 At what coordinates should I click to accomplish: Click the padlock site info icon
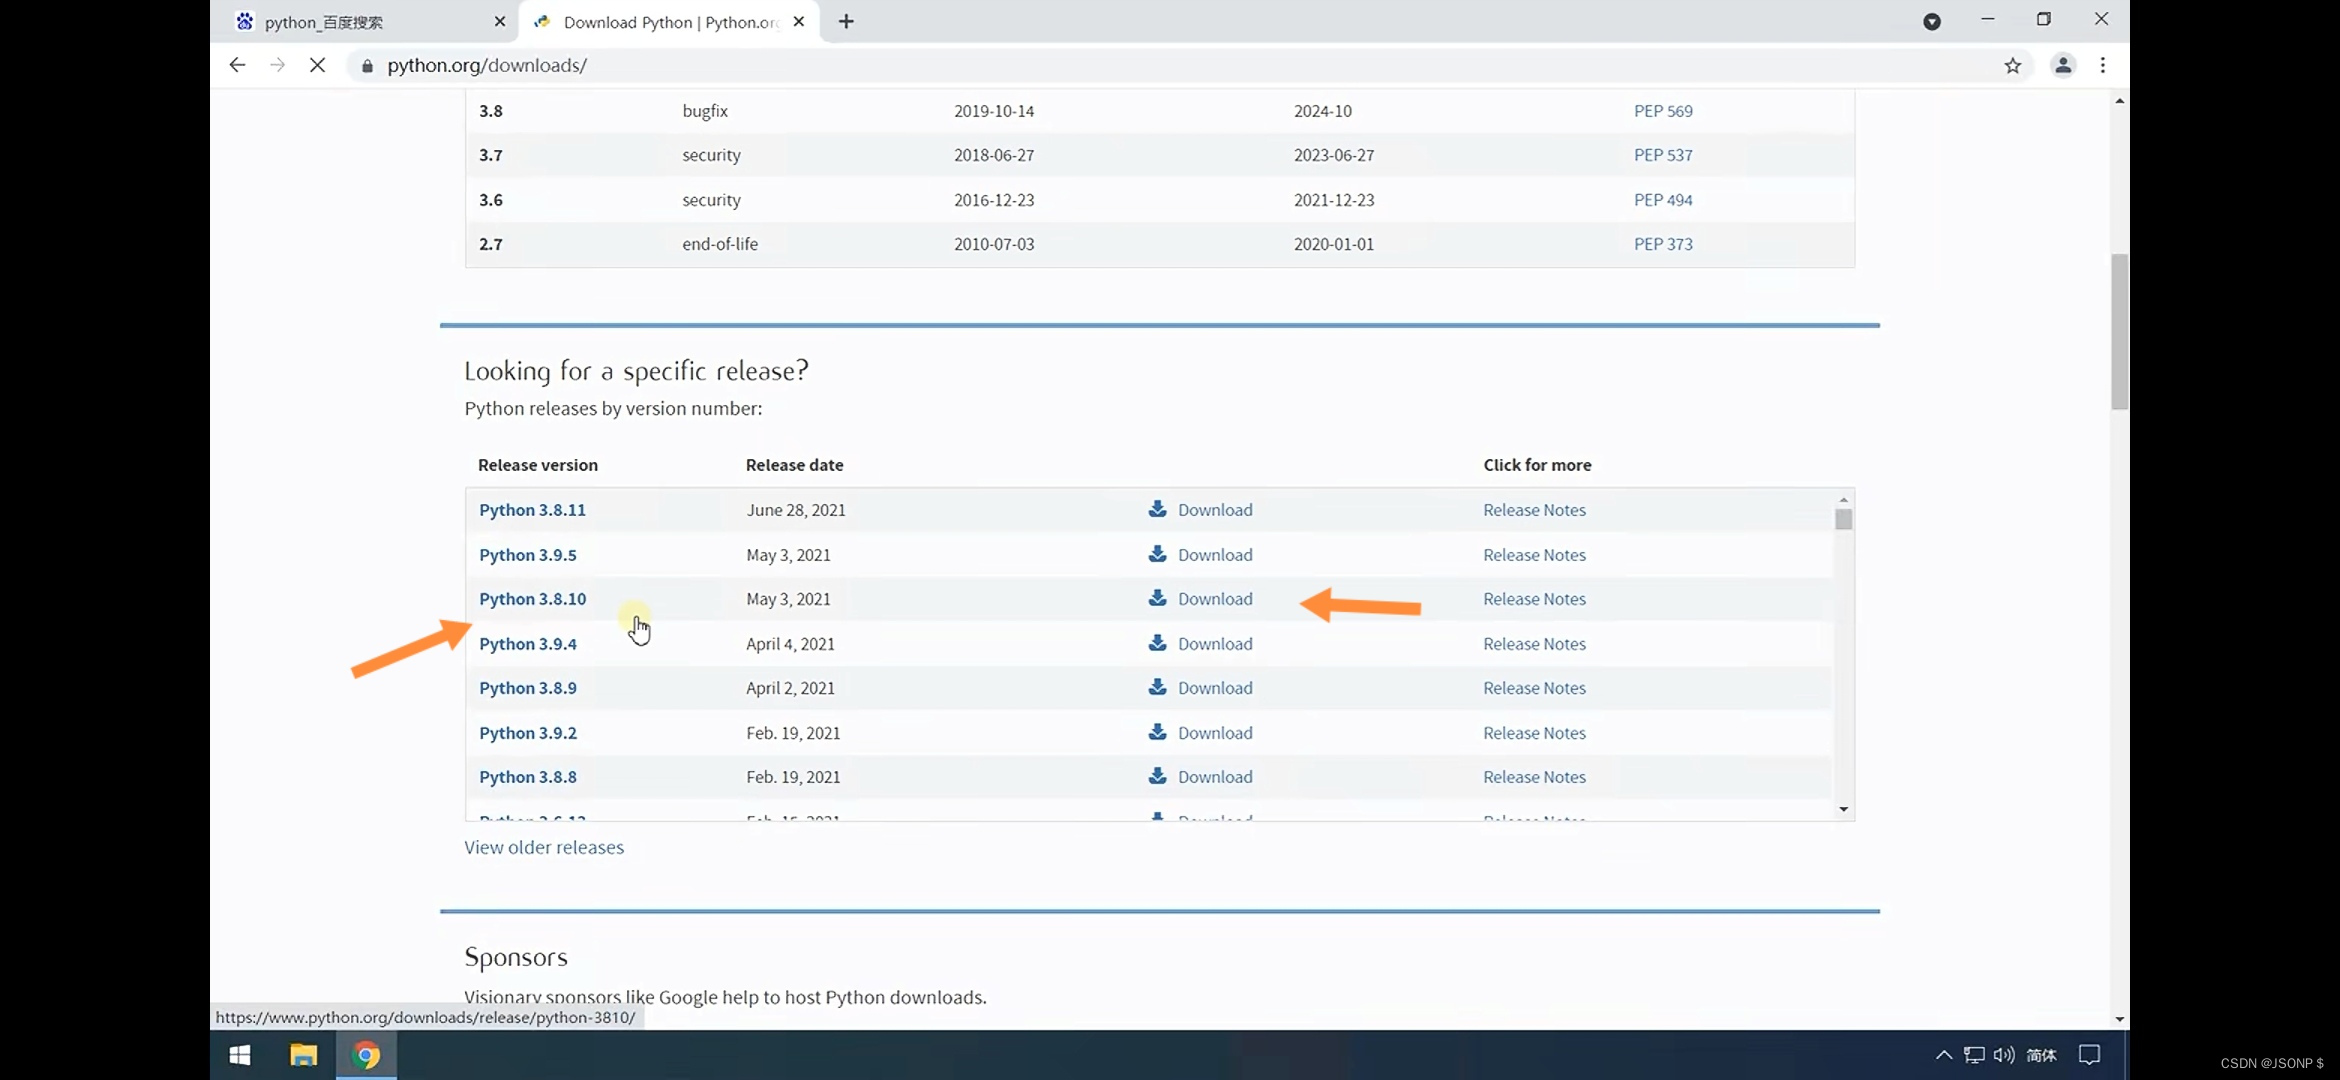coord(367,66)
